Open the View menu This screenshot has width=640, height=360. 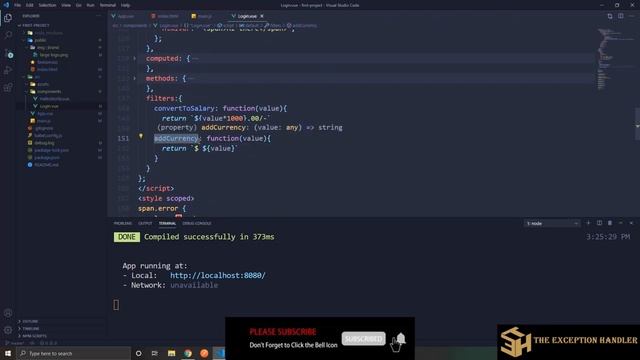[66, 5]
